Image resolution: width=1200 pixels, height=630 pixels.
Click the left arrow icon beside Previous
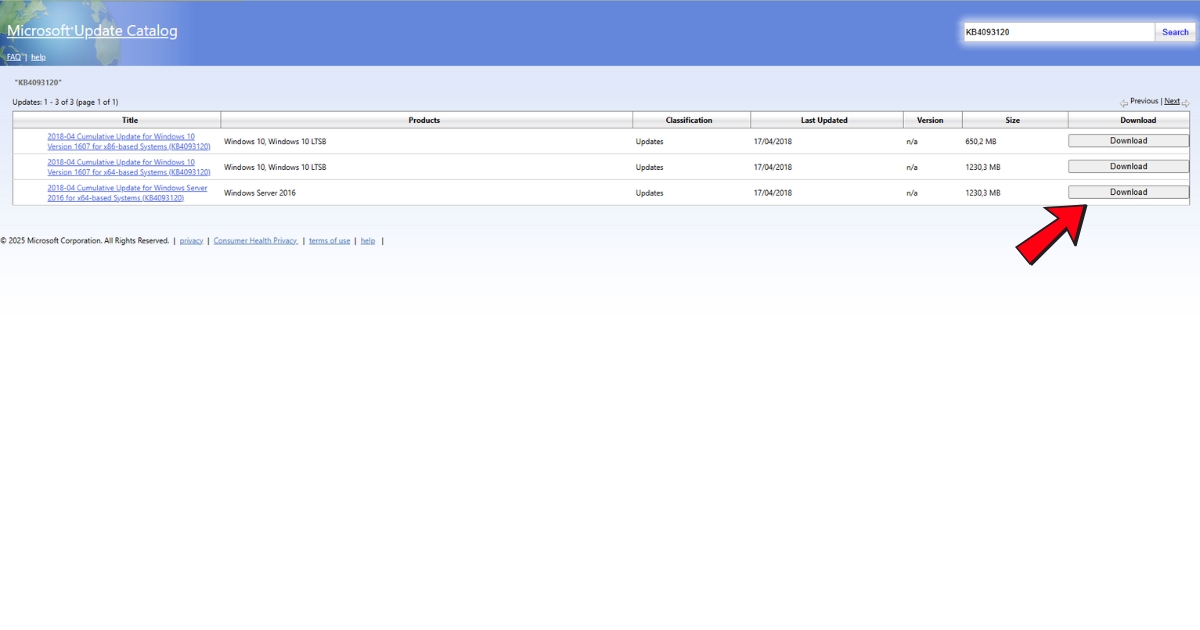(x=1124, y=102)
